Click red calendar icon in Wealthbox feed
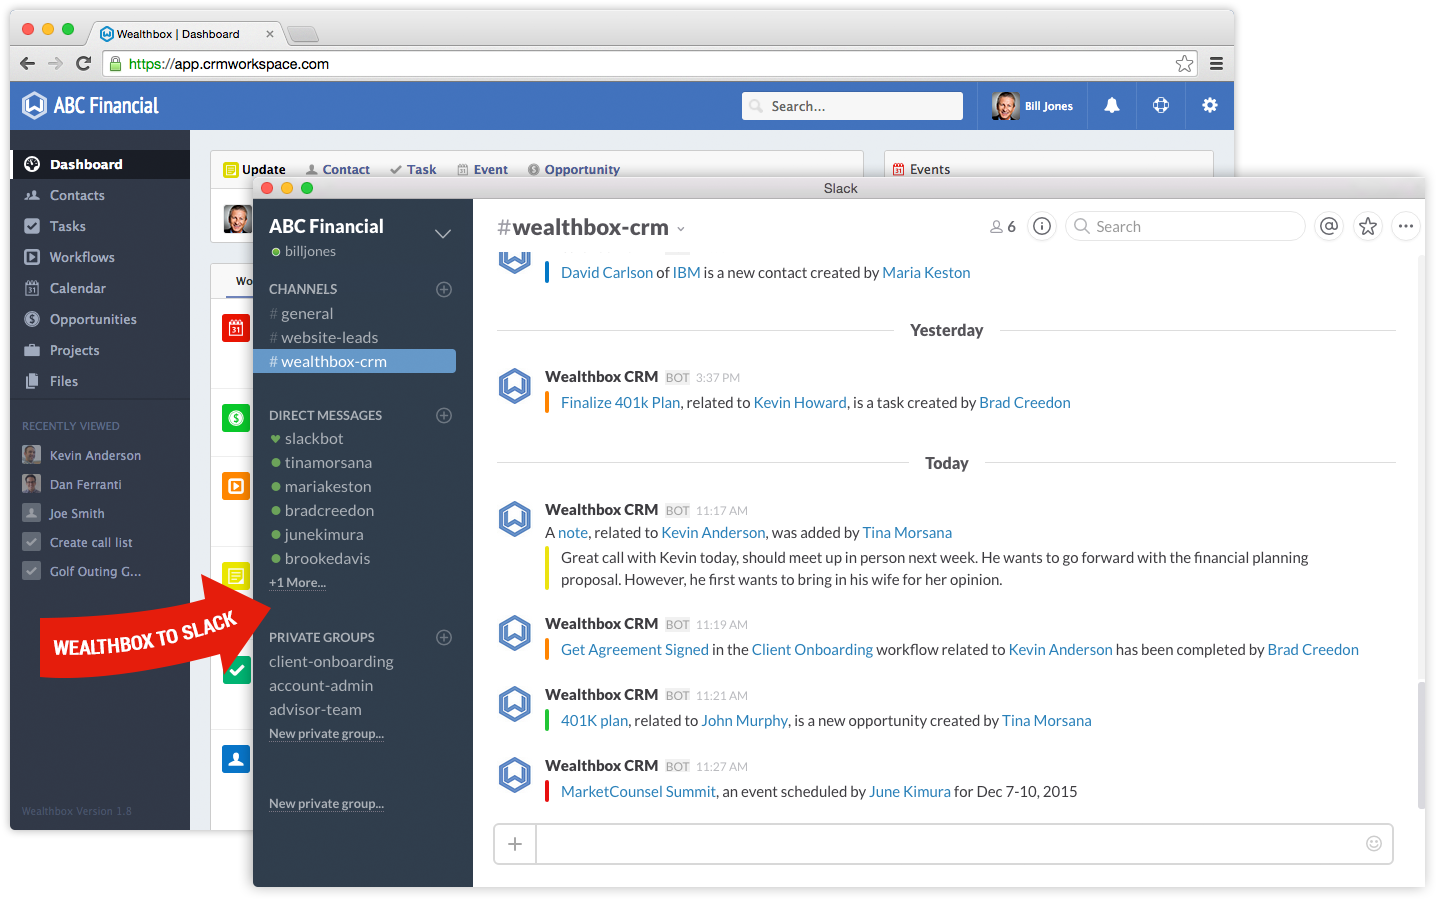Viewport: 1440px width, 900px height. coord(236,328)
